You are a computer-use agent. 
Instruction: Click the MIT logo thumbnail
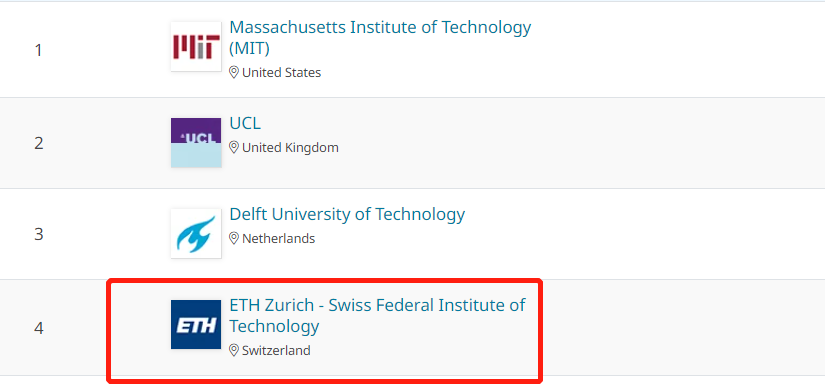[196, 46]
